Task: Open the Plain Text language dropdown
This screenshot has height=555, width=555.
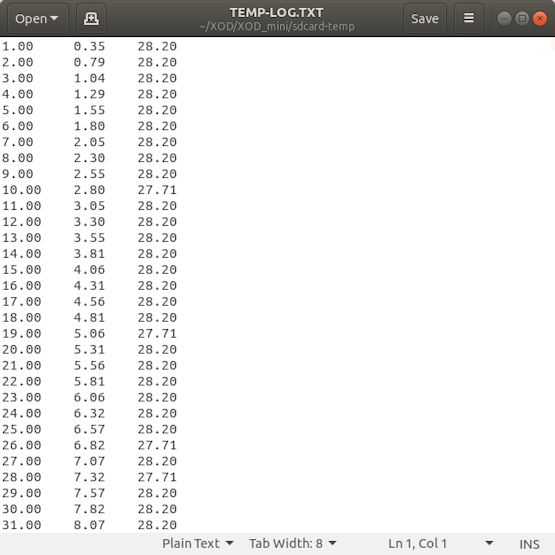Action: point(198,543)
